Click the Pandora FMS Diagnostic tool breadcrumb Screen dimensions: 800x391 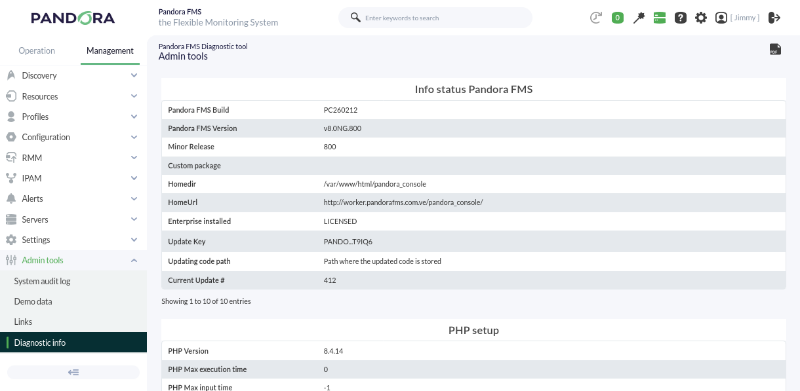pyautogui.click(x=203, y=46)
